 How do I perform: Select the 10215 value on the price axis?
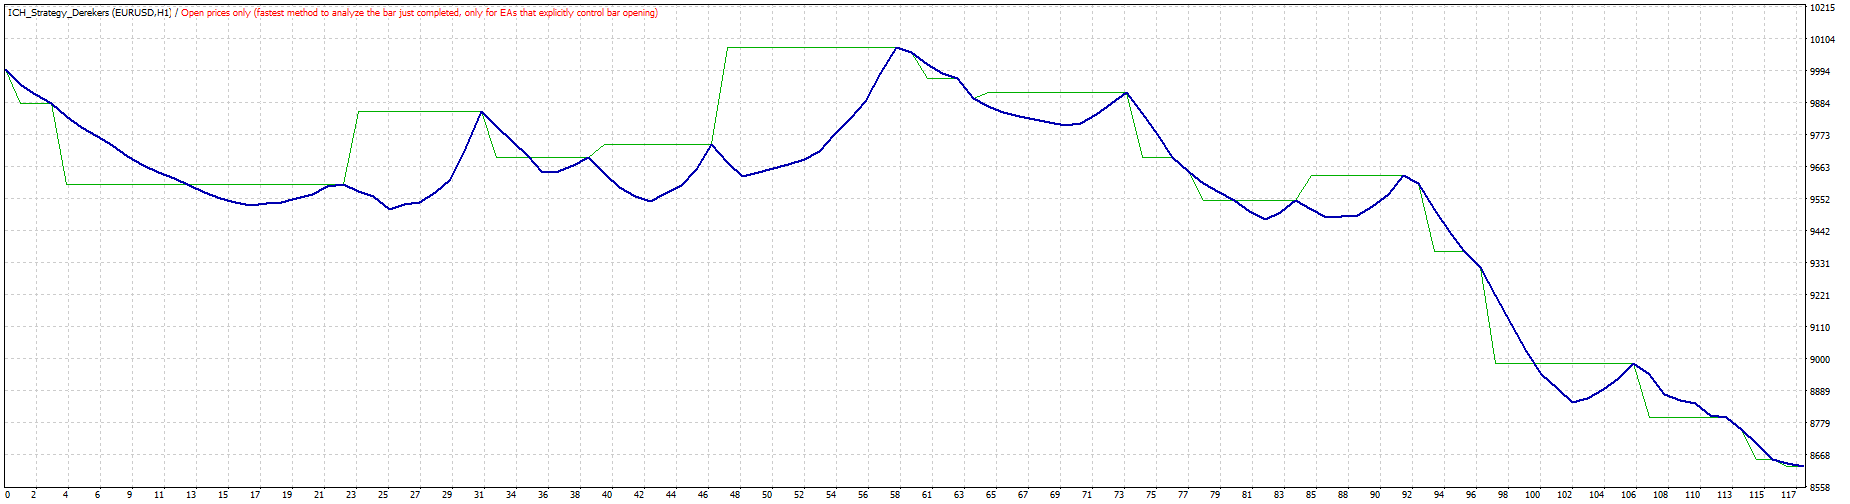(x=1822, y=8)
